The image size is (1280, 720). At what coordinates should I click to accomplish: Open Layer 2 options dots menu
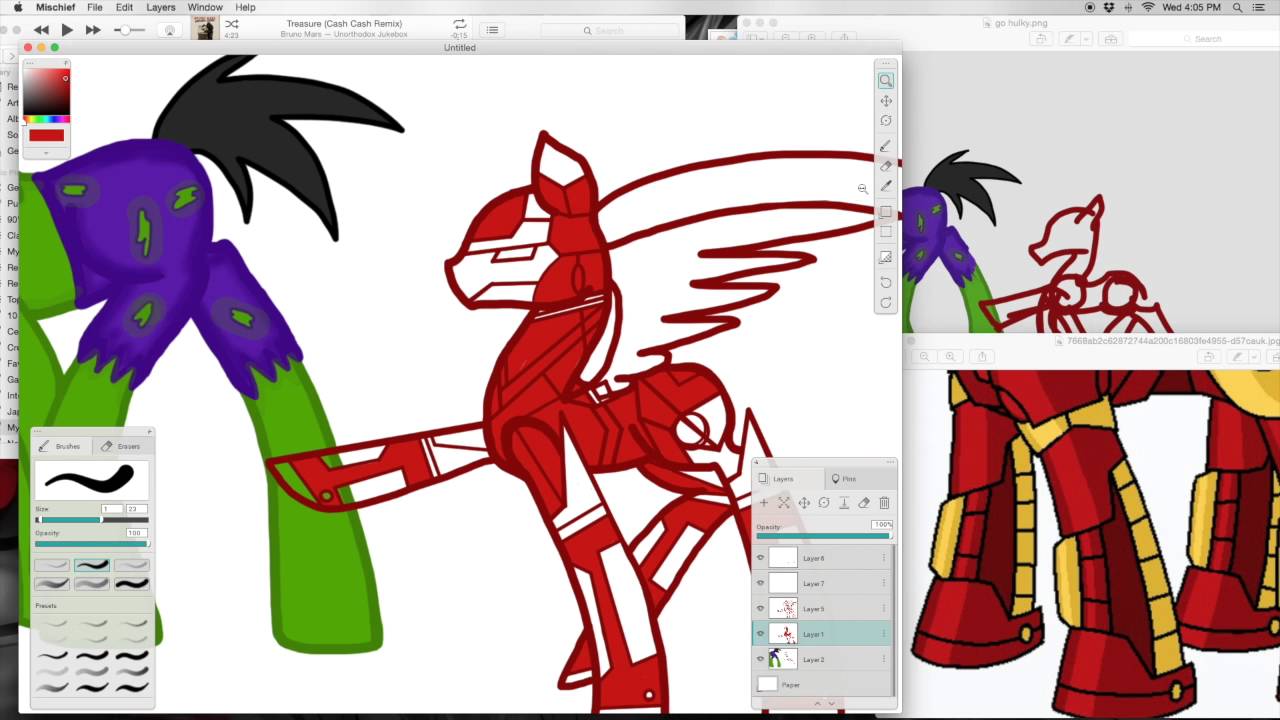(x=883, y=659)
